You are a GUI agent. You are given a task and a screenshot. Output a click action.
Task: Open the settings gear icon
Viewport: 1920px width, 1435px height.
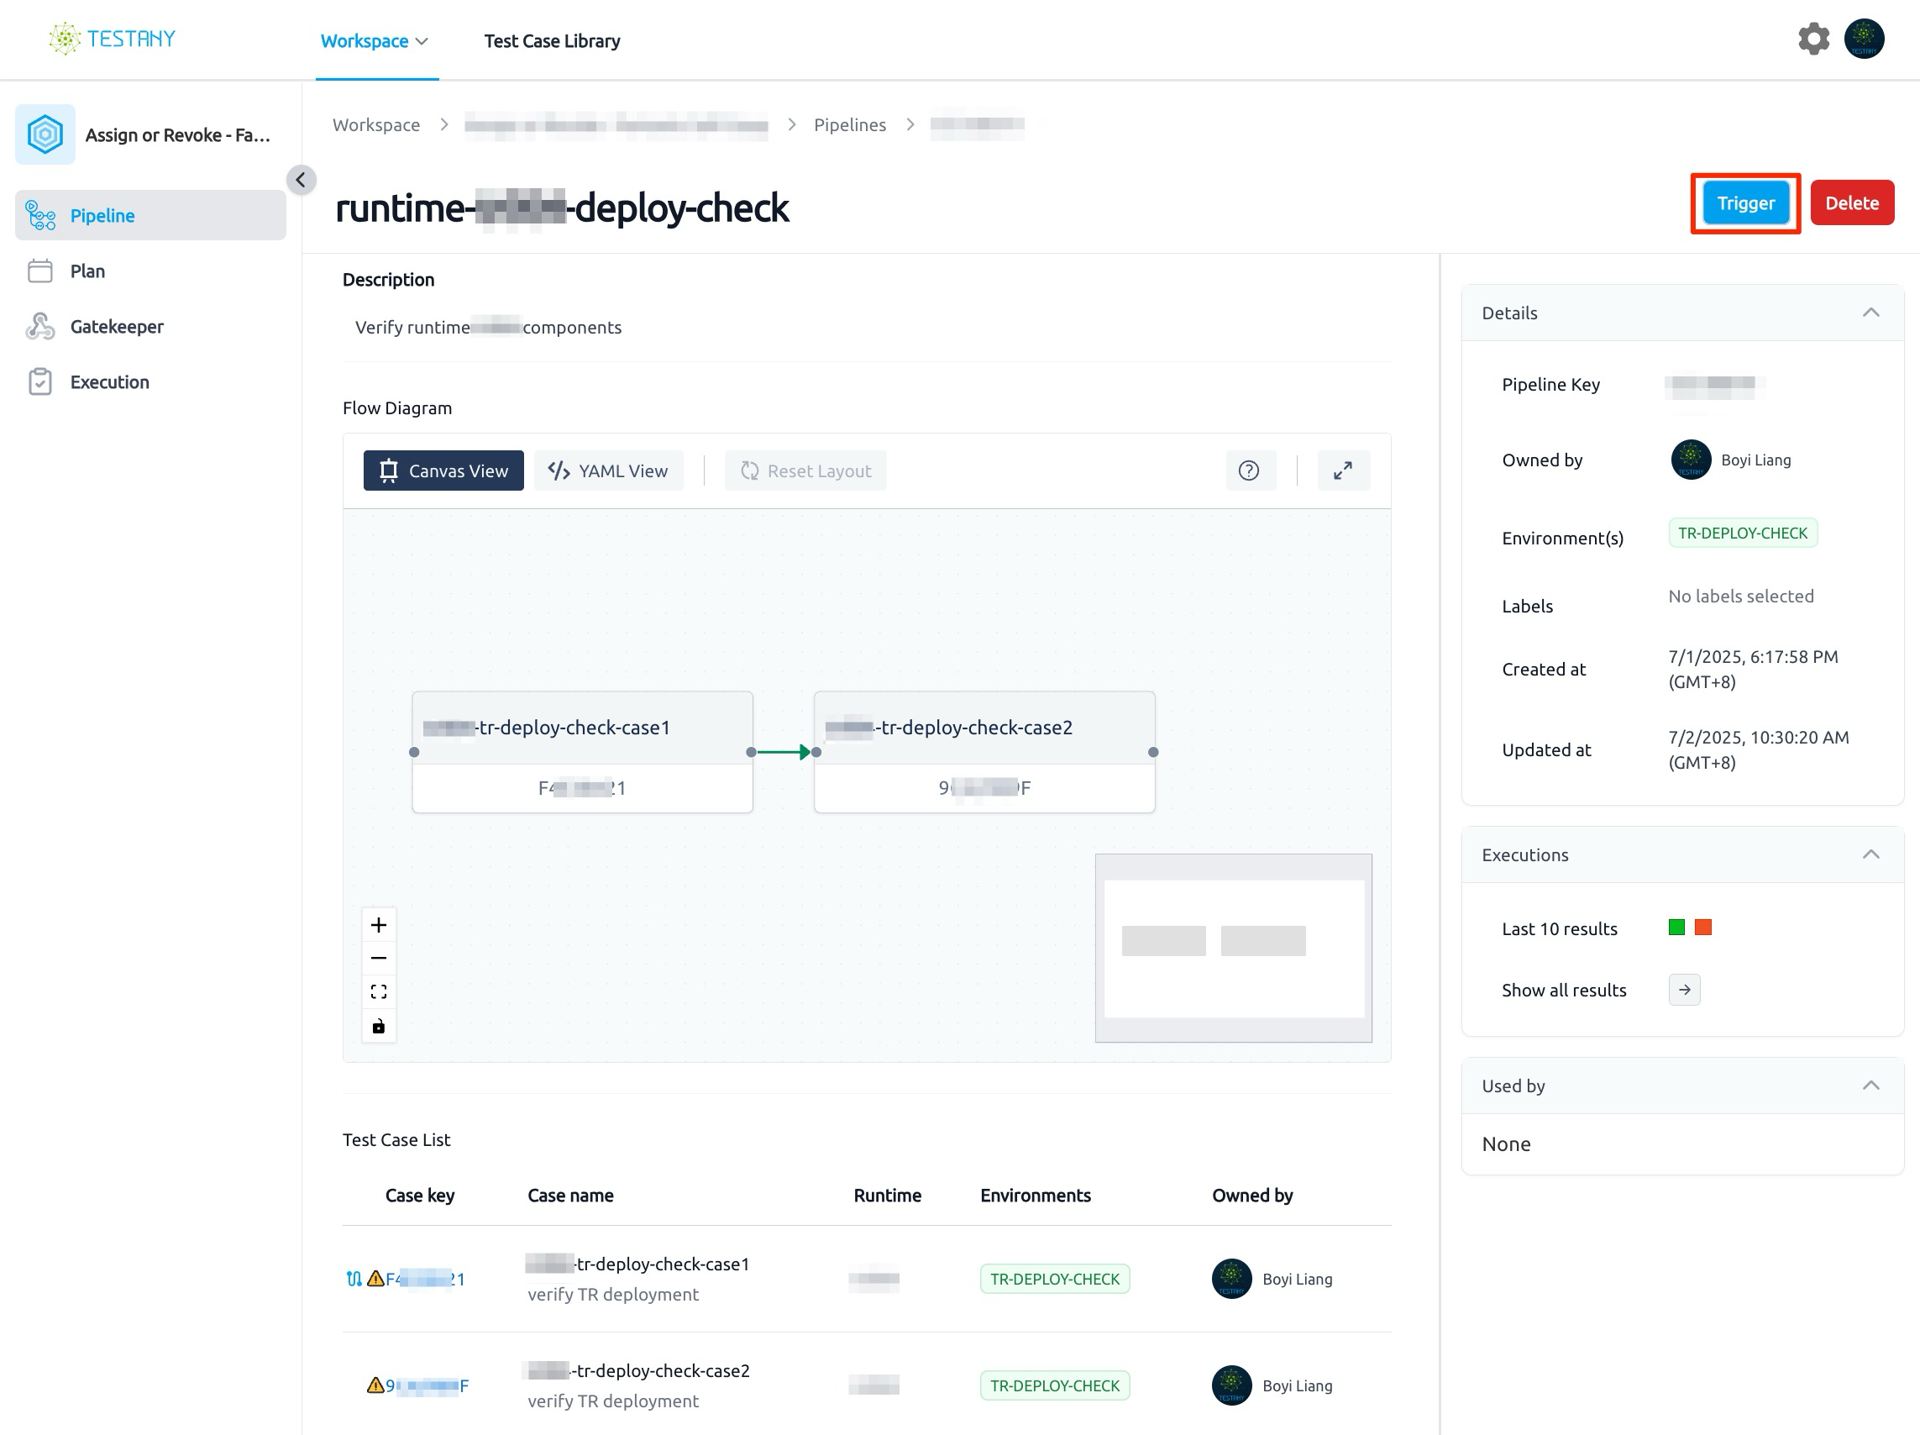[x=1813, y=39]
